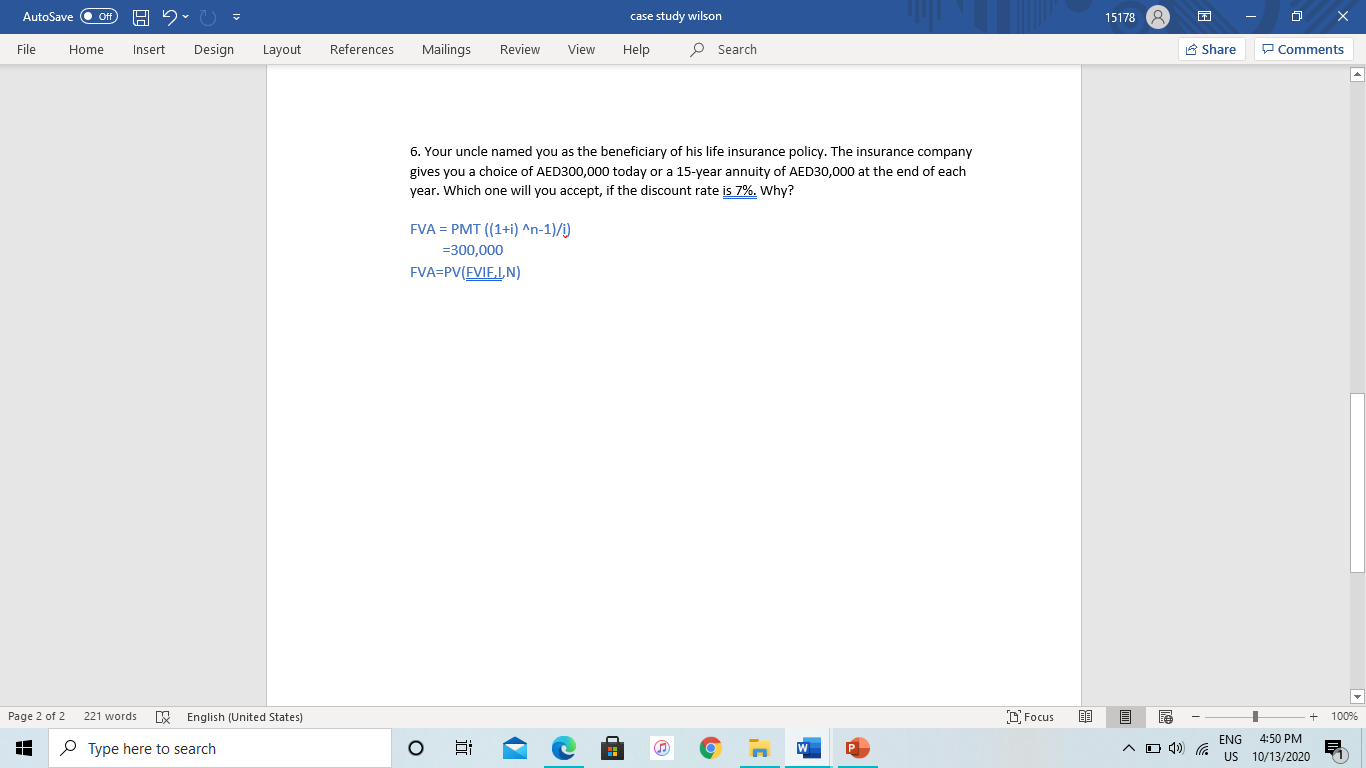Click the vertical scrollbar up arrow
1366x768 pixels.
1357,75
